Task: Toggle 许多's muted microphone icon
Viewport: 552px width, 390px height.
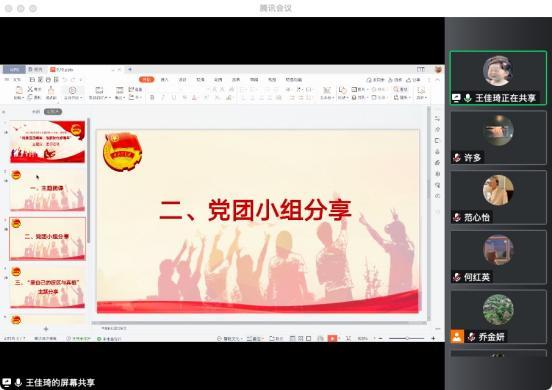Action: 457,158
